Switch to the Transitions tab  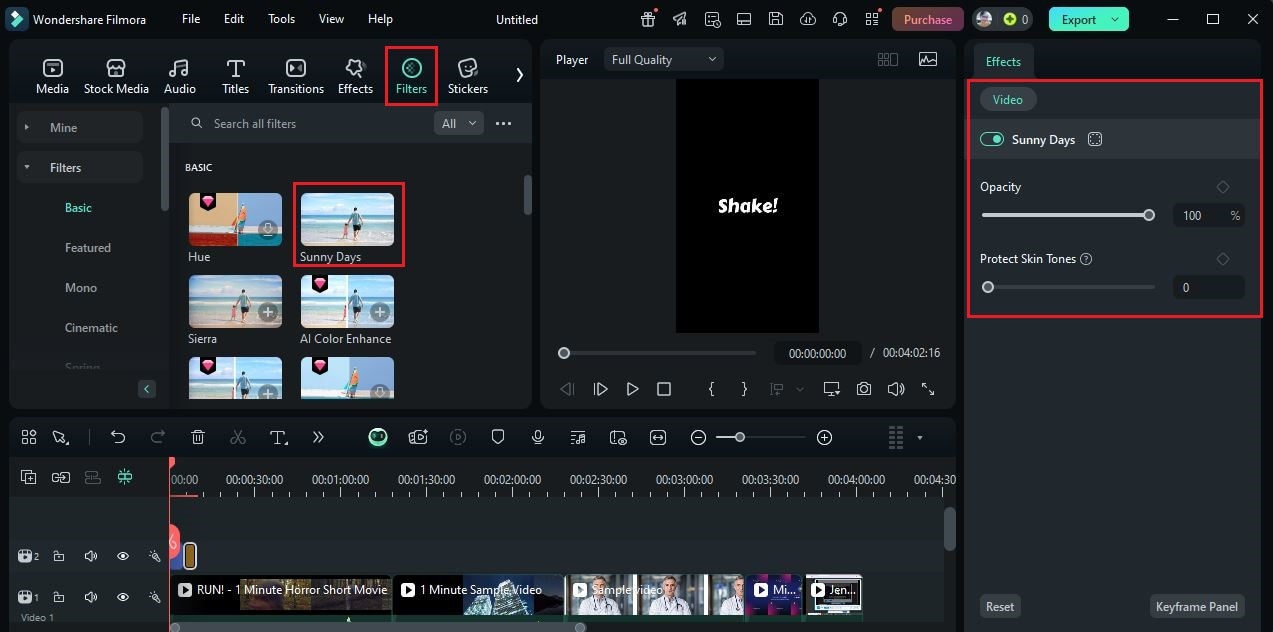(296, 76)
